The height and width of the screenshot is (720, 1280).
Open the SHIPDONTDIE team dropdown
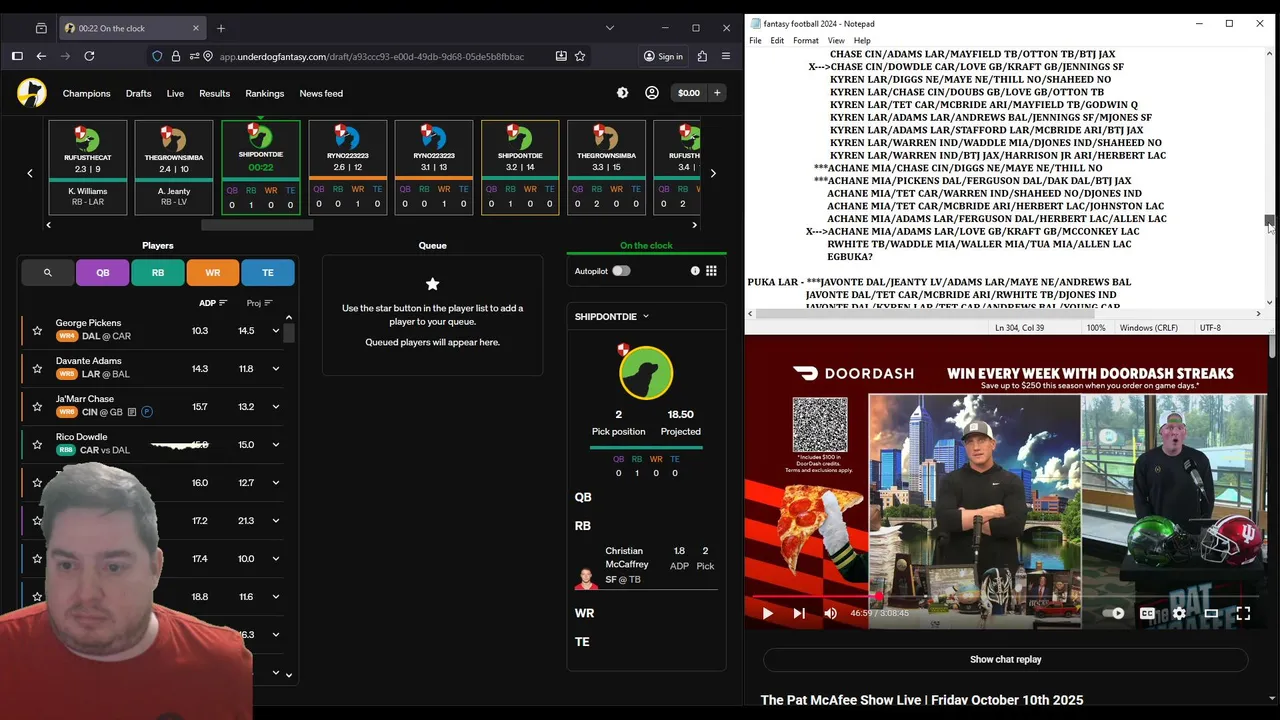tap(612, 316)
